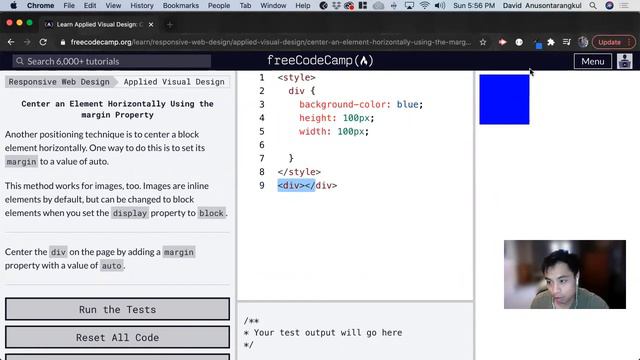Click the volume icon in menu bar

[440, 5]
